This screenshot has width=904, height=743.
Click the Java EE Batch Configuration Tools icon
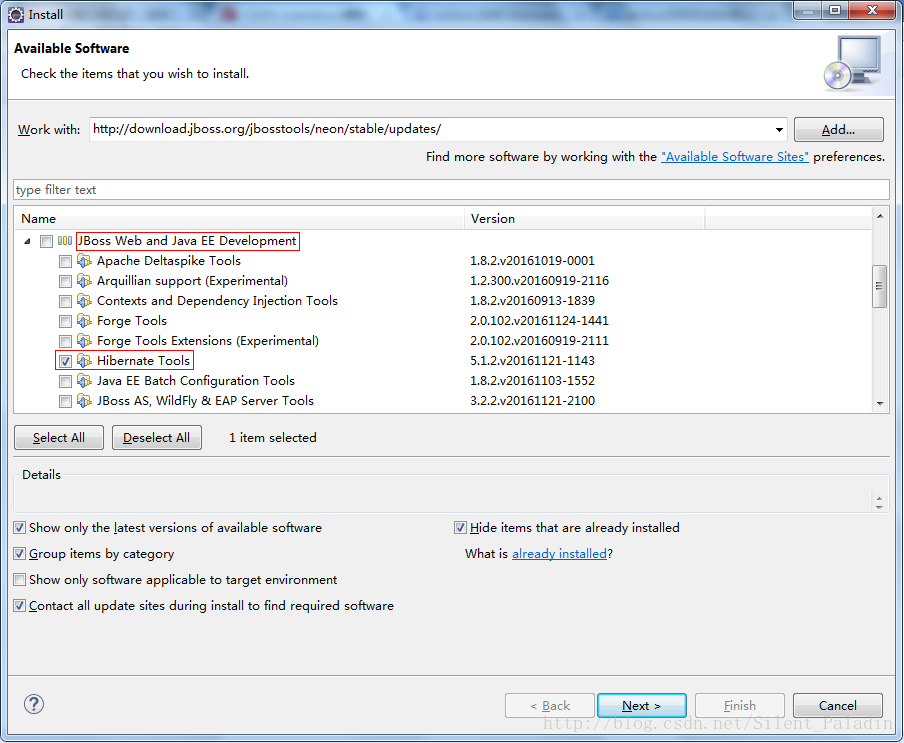pos(84,381)
